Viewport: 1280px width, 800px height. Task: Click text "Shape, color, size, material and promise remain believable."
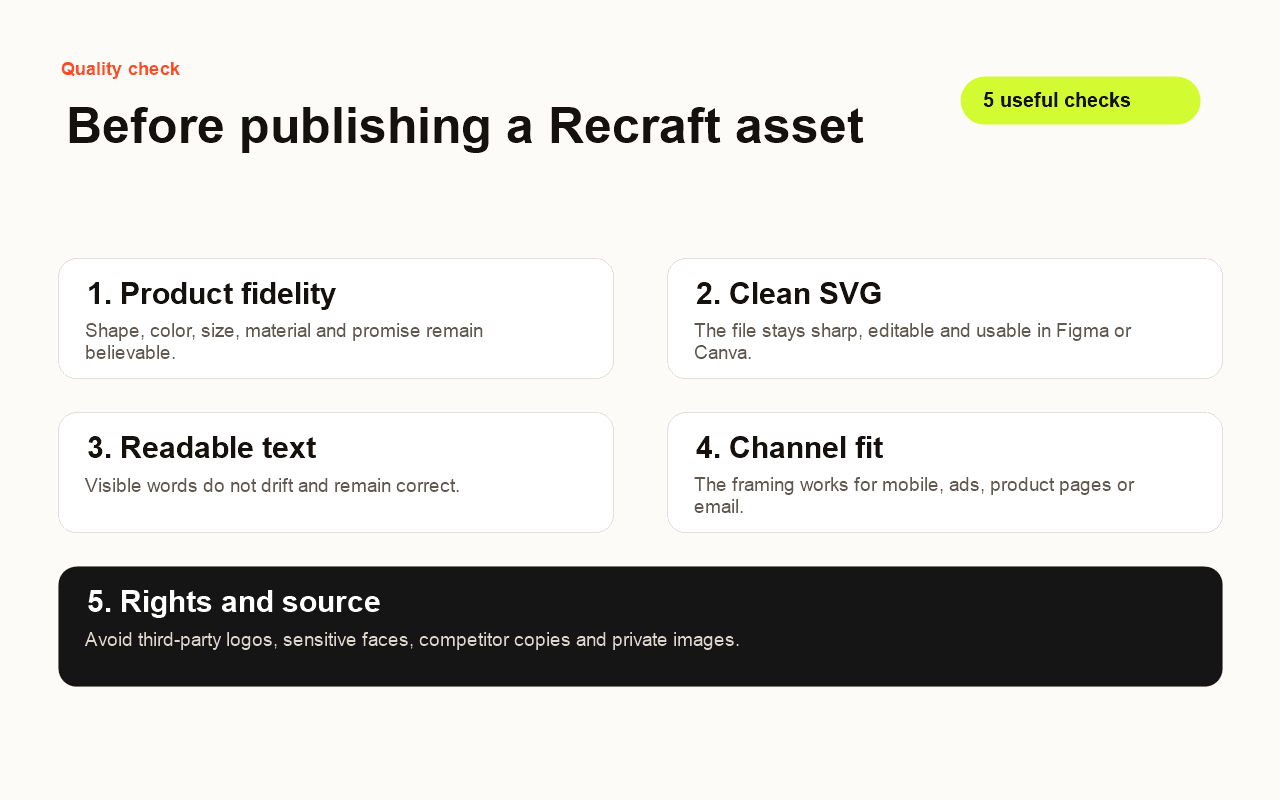click(284, 341)
